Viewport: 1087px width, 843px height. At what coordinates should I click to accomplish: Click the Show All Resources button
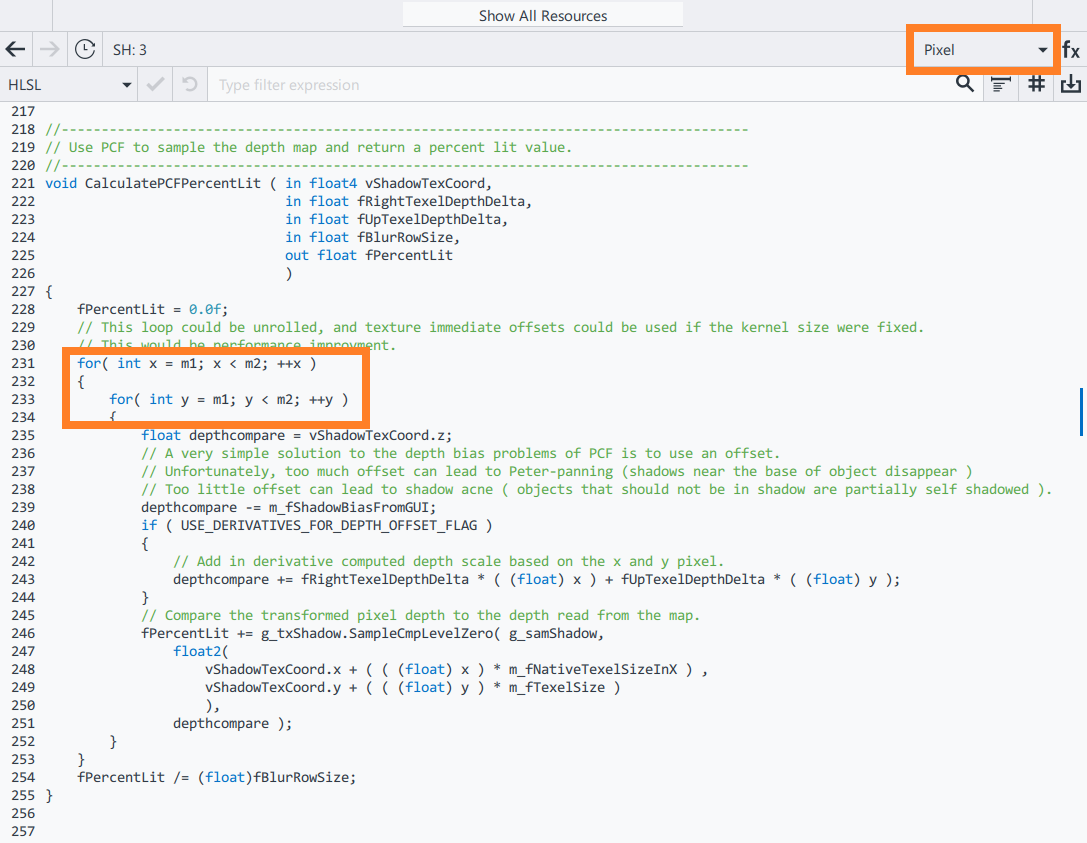tap(542, 15)
